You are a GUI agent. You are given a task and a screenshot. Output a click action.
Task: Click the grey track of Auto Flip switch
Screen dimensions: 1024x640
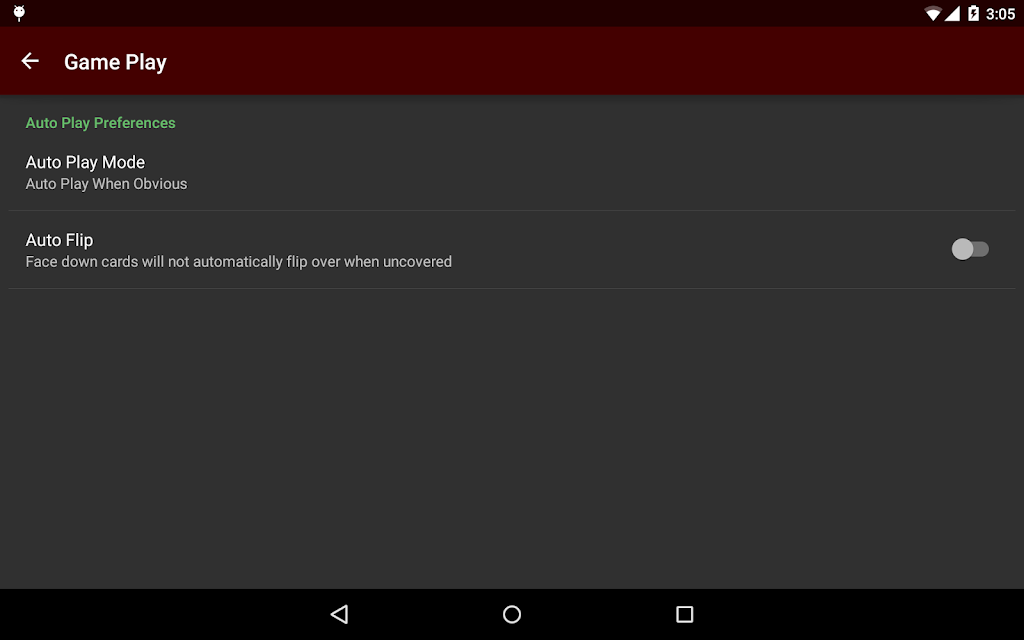pyautogui.click(x=982, y=249)
